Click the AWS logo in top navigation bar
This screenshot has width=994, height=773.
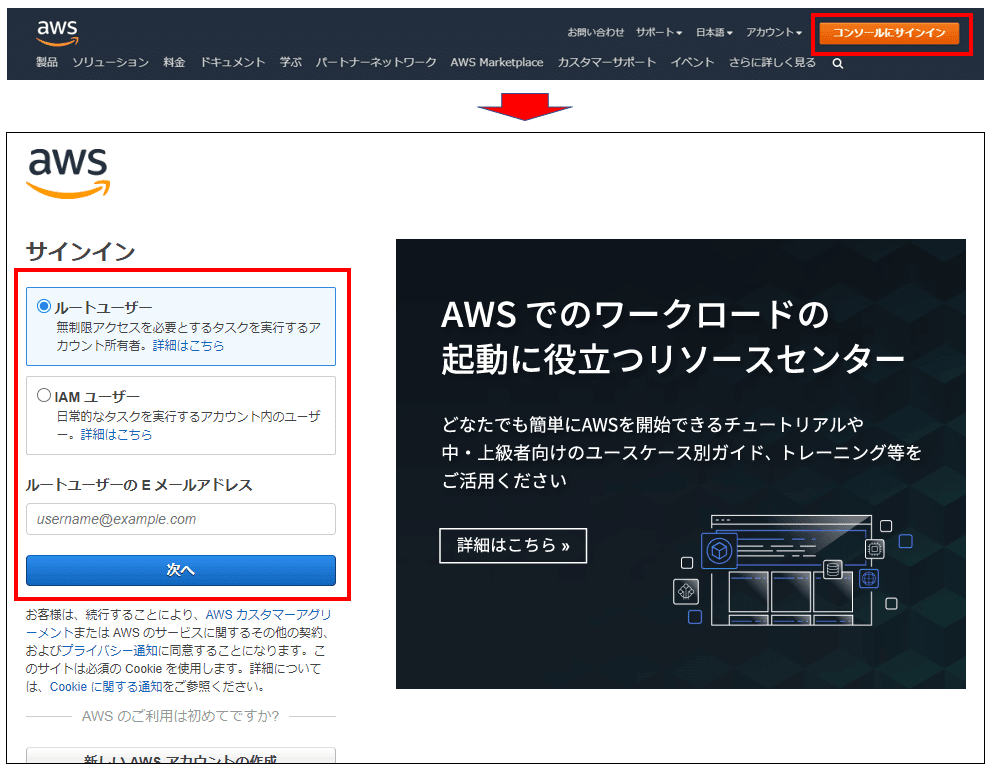[57, 32]
